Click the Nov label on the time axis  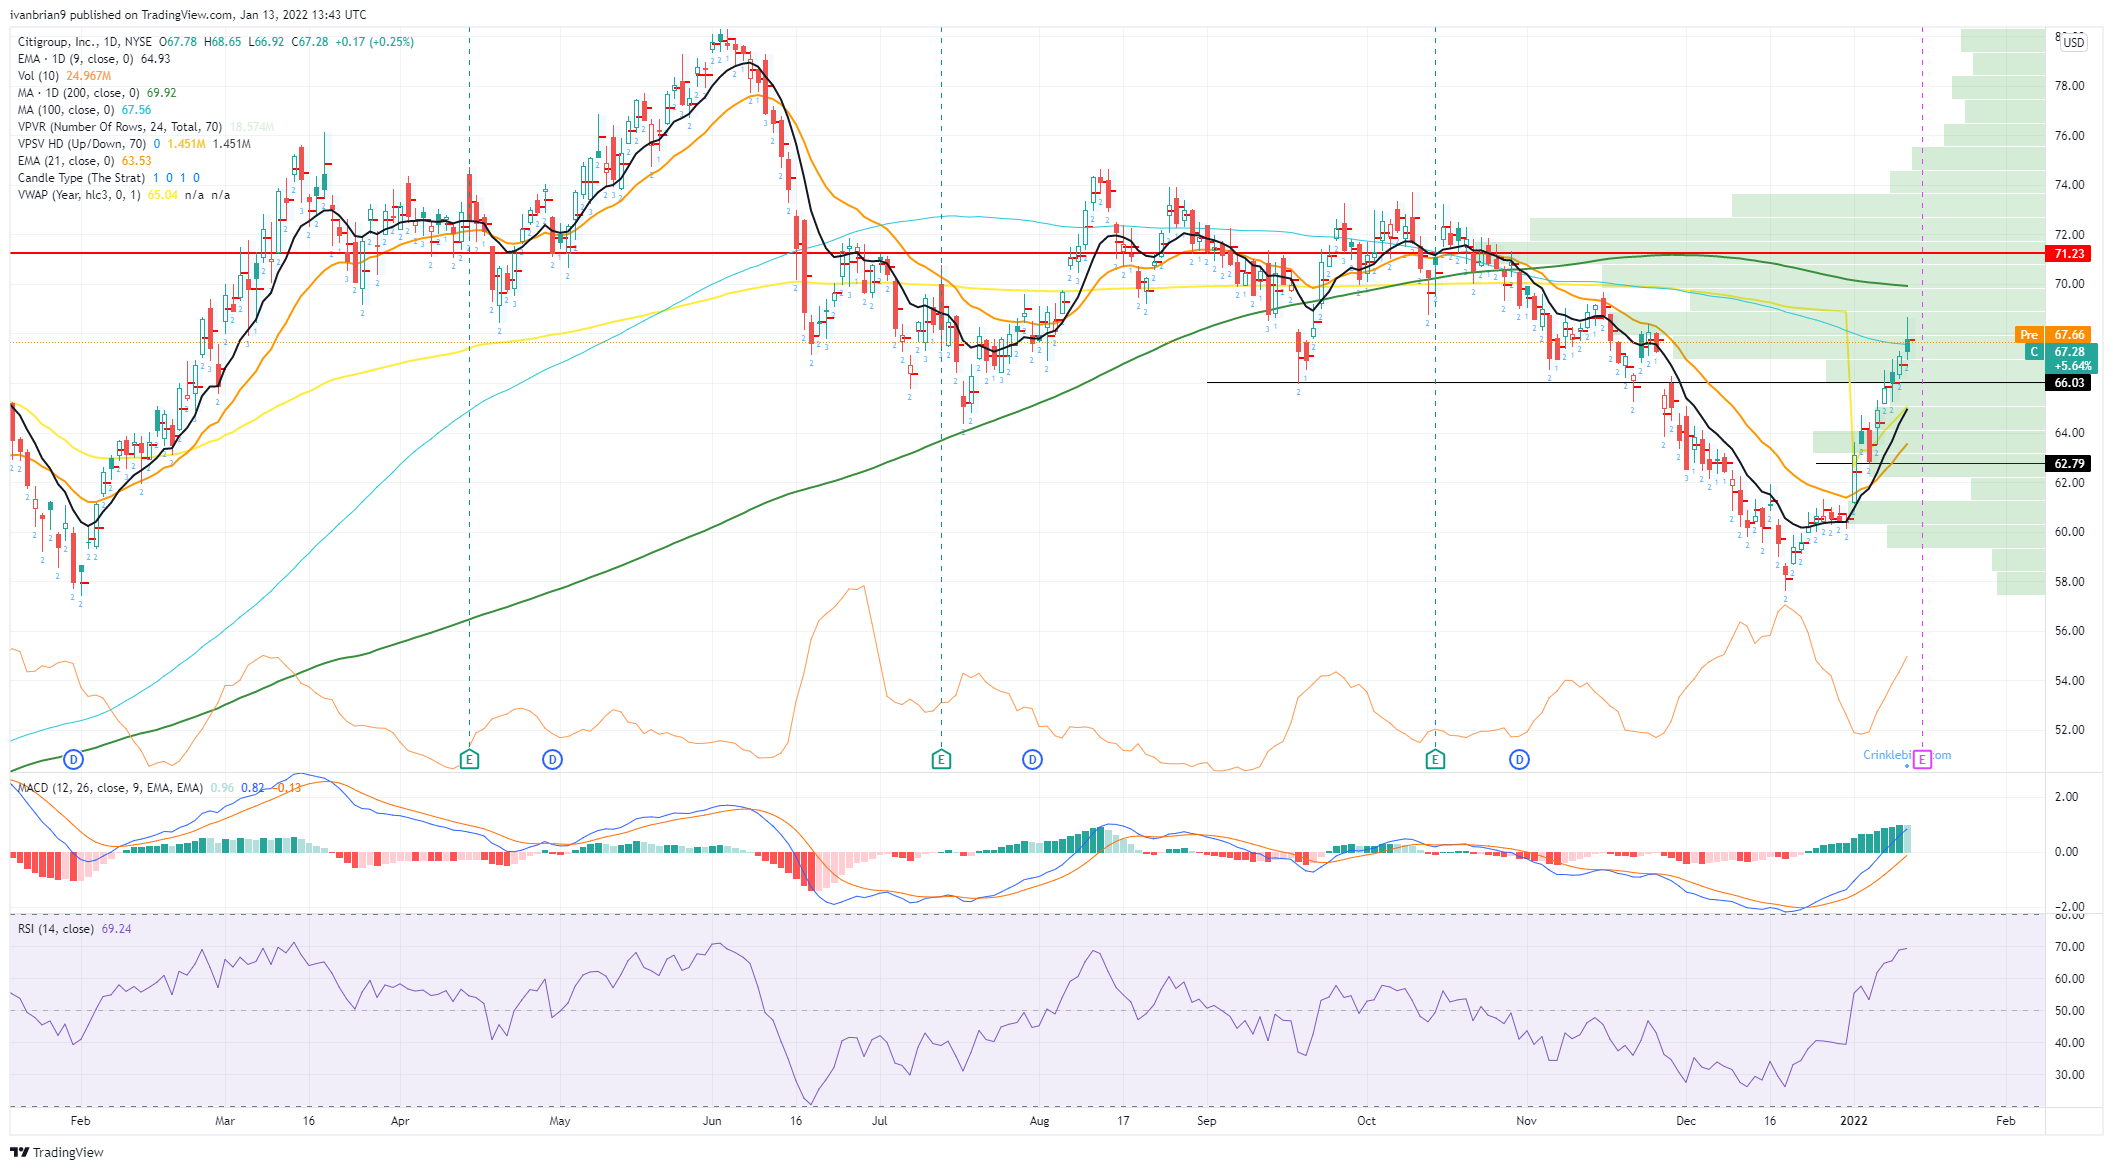pyautogui.click(x=1526, y=1121)
